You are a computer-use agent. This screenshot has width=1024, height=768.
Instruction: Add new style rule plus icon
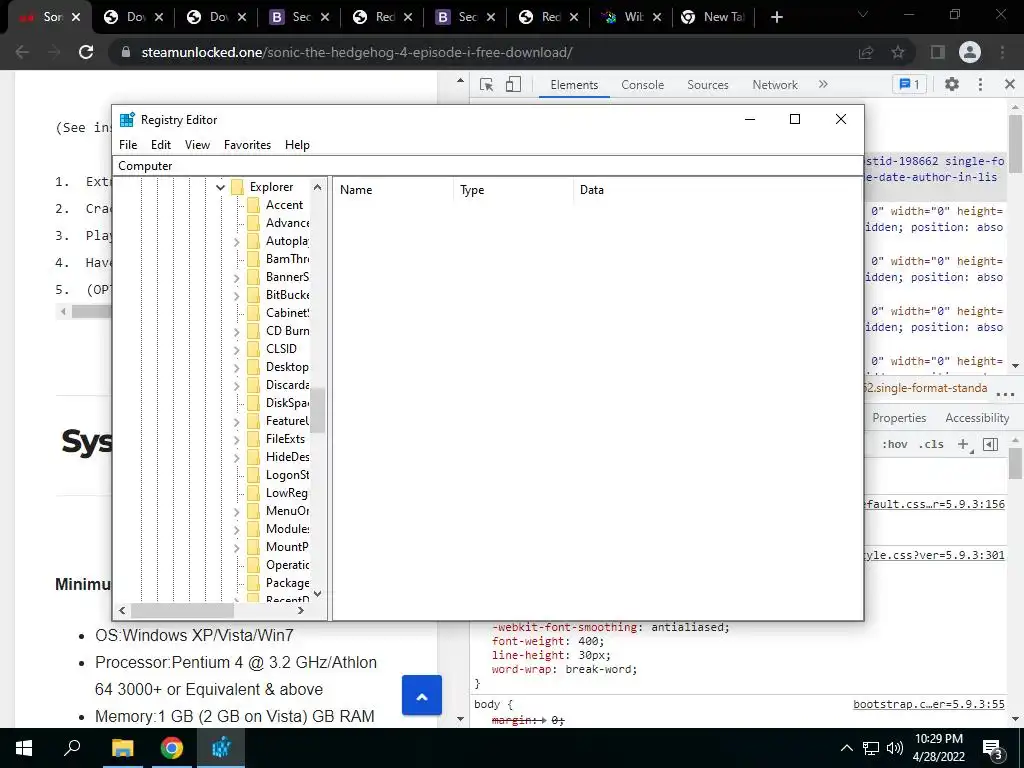point(963,445)
